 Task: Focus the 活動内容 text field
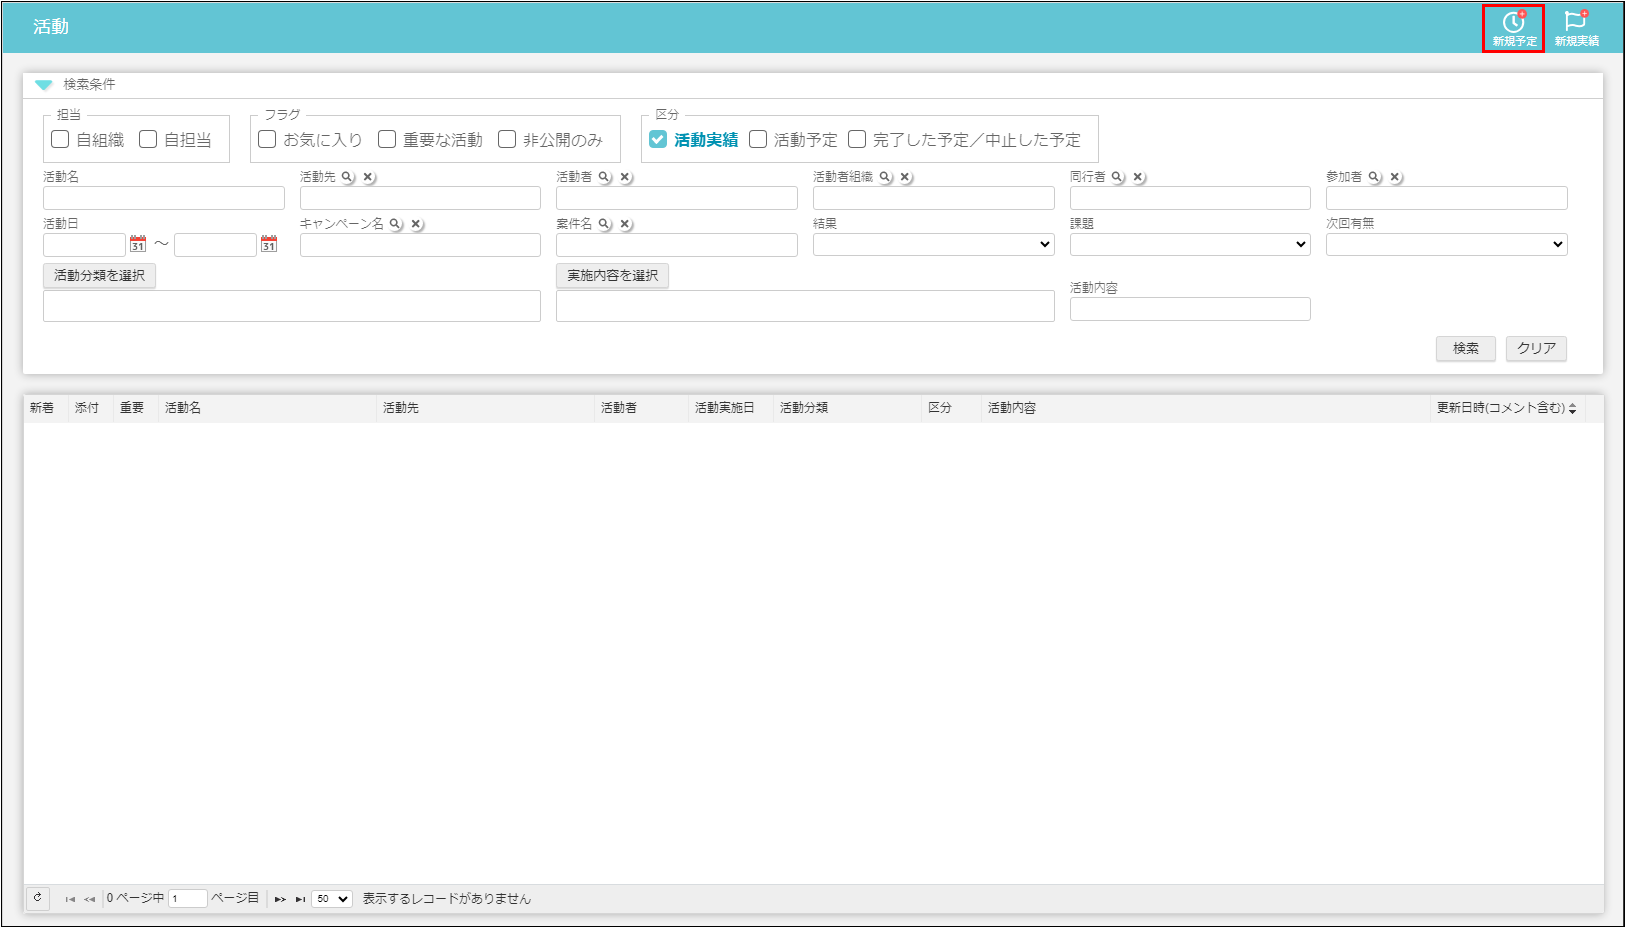(1190, 309)
